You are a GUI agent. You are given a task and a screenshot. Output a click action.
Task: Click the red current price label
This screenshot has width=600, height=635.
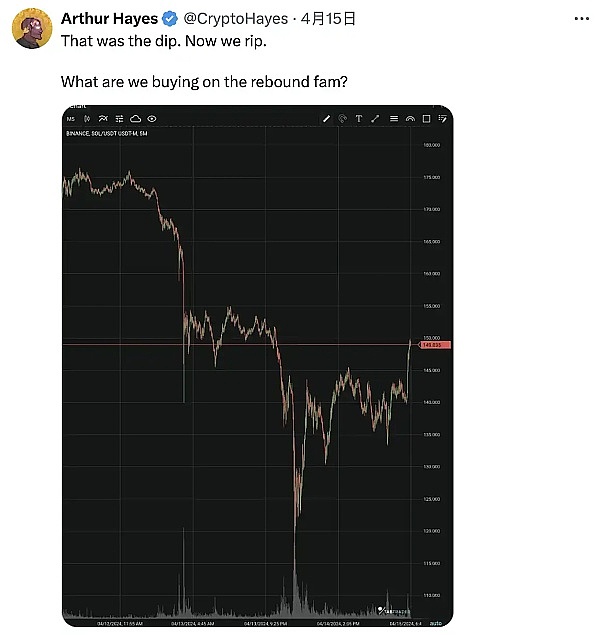pos(432,345)
